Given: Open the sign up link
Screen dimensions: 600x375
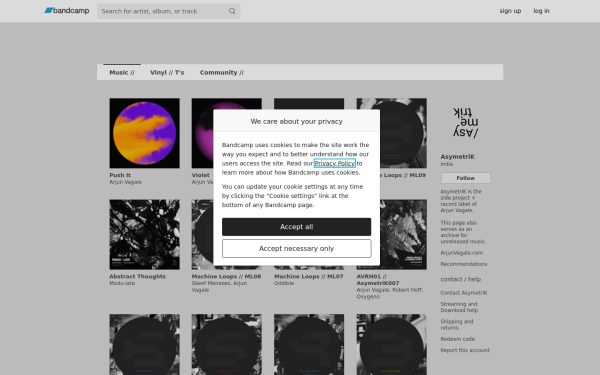Looking at the screenshot, I should pyautogui.click(x=510, y=11).
